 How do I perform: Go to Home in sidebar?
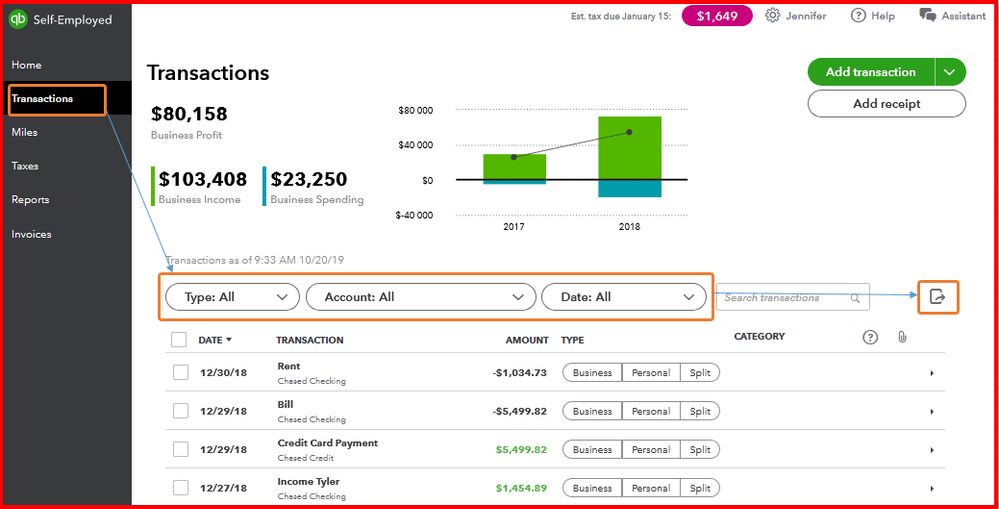pos(26,65)
